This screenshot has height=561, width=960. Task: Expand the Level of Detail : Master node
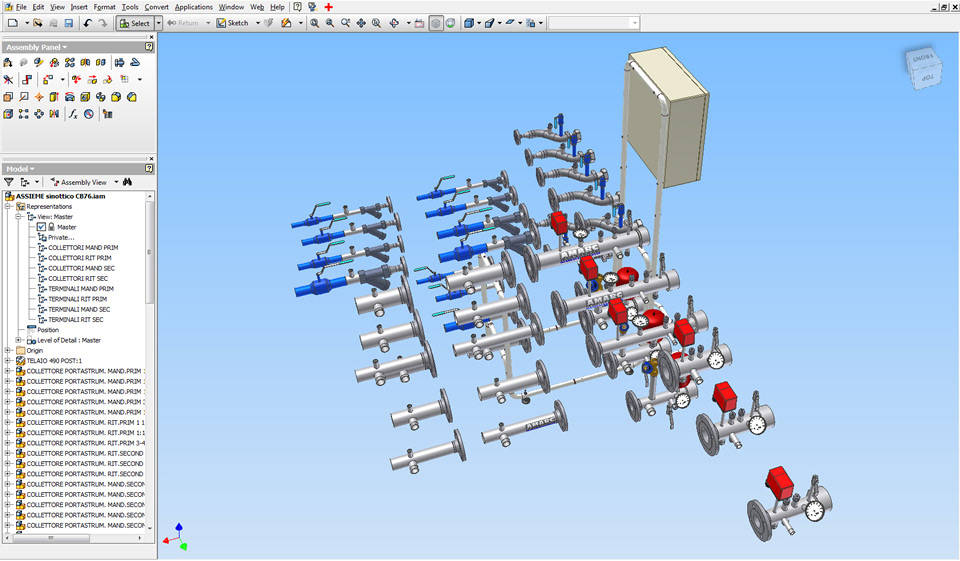tap(19, 340)
